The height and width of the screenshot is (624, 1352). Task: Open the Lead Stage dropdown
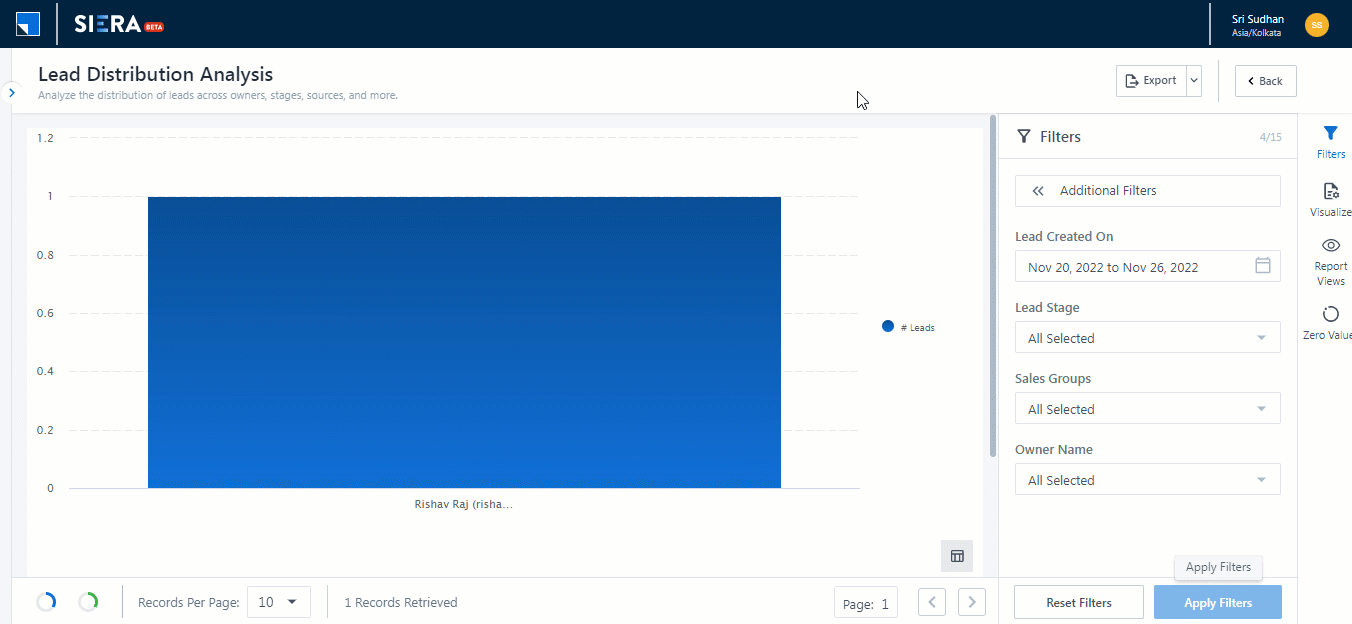[1147, 338]
